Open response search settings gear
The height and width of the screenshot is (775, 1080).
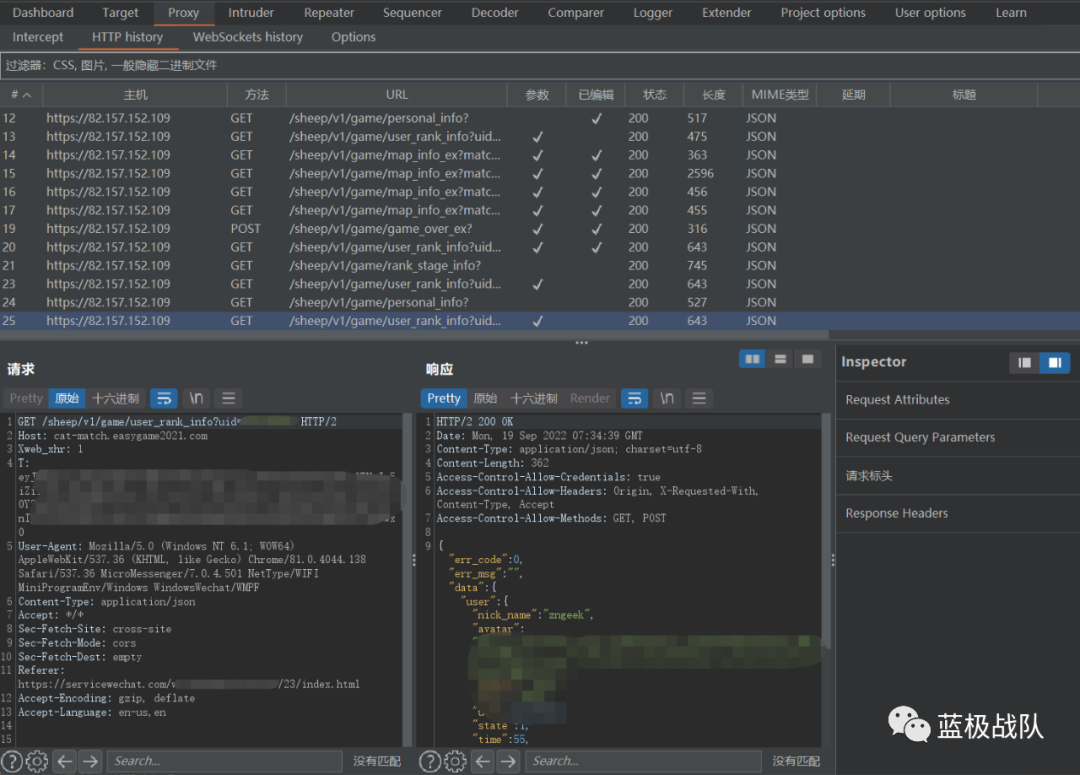455,761
